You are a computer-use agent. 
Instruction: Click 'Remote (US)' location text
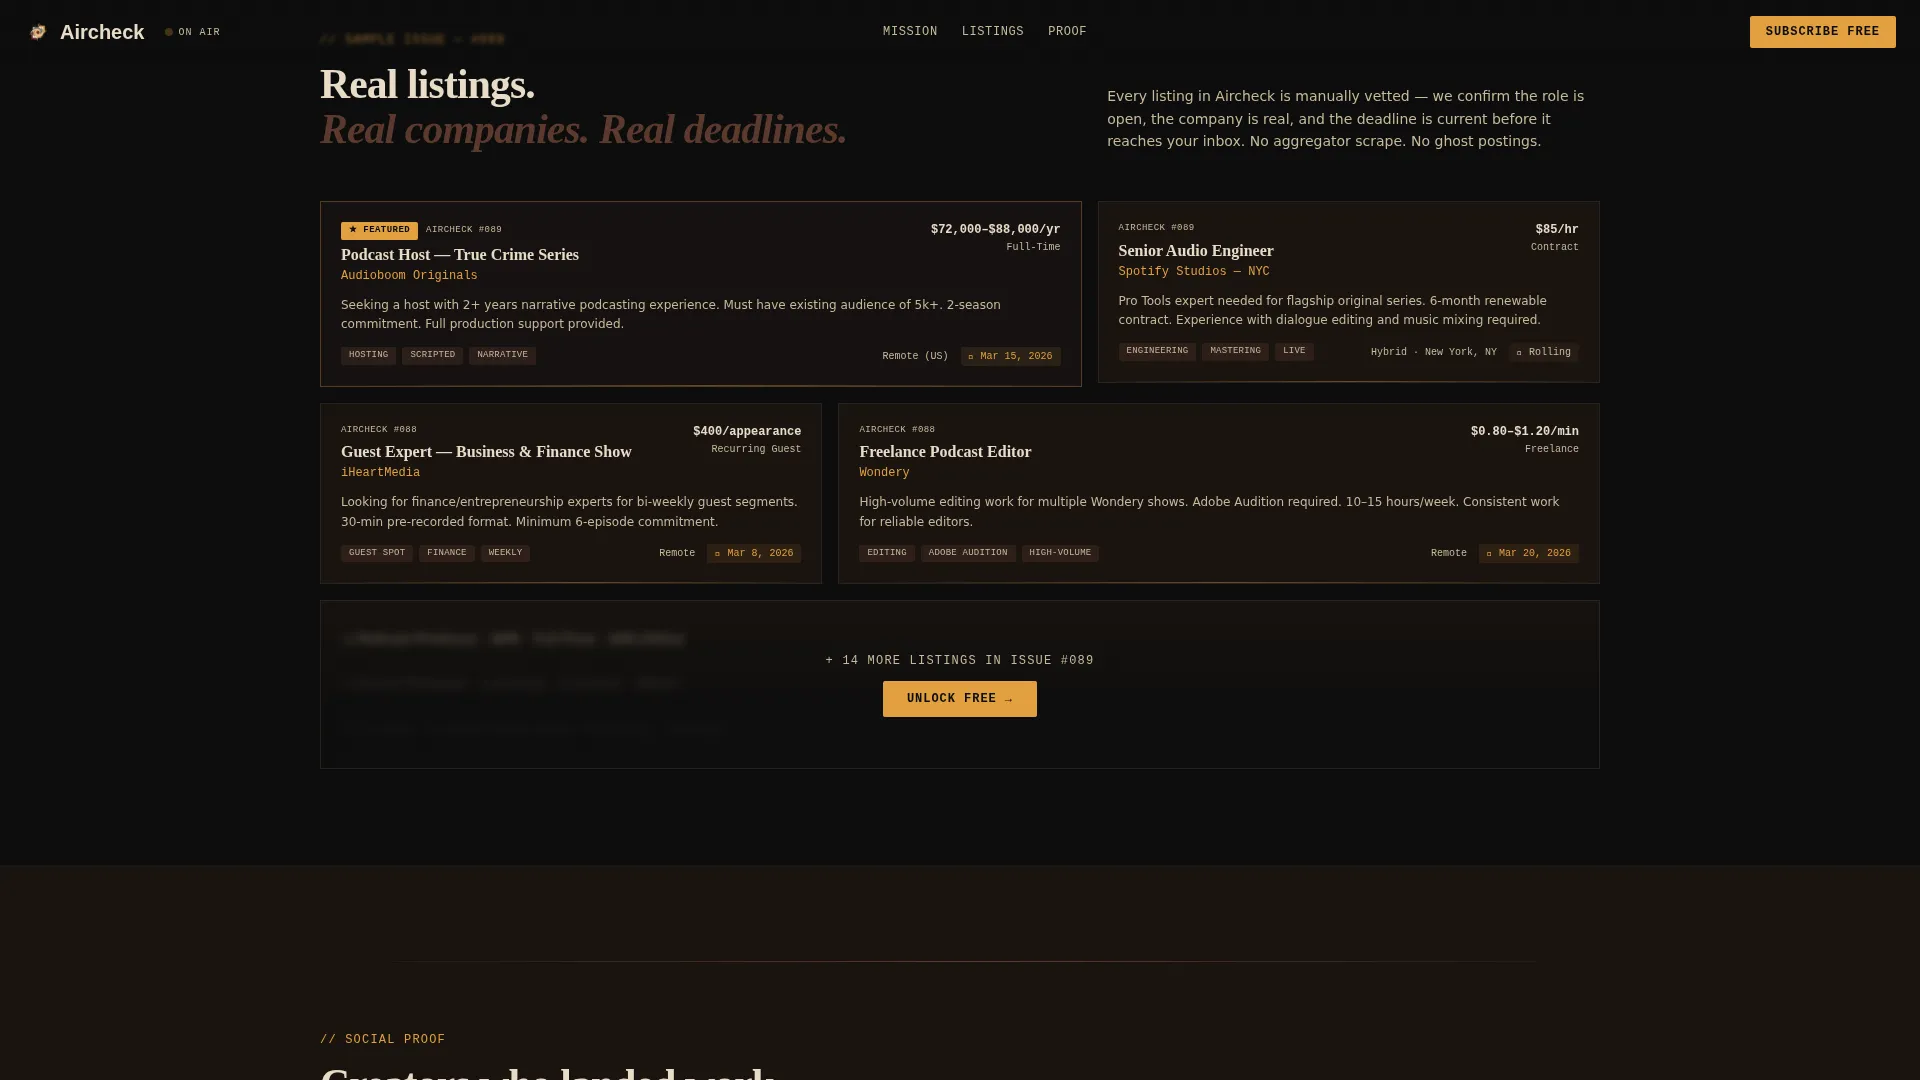click(915, 357)
